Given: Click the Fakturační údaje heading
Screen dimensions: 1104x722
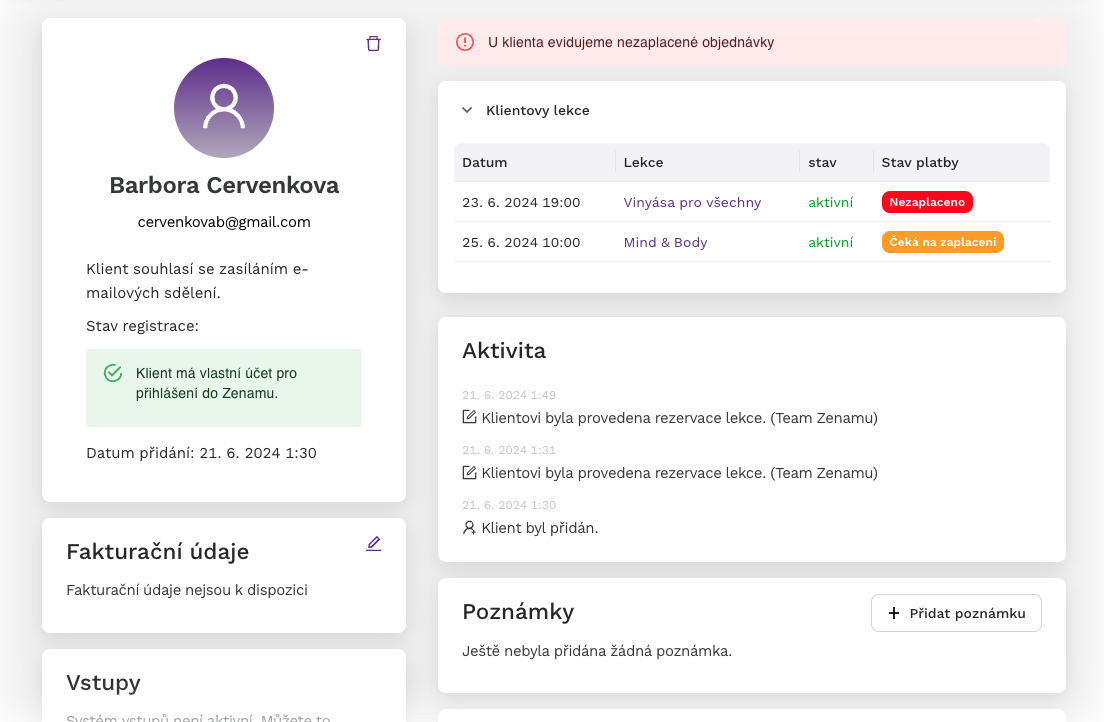Looking at the screenshot, I should [158, 552].
